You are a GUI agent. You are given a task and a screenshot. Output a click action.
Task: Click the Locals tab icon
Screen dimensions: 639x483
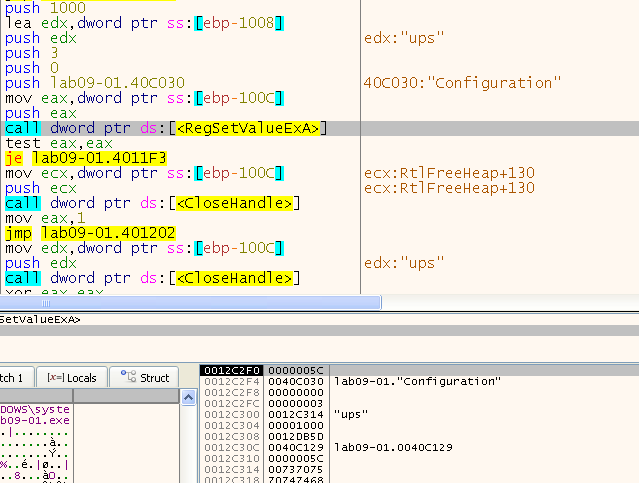(x=54, y=377)
